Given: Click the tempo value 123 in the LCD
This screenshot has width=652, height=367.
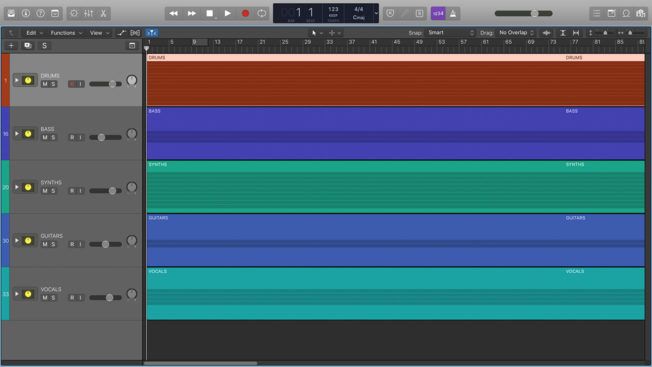Looking at the screenshot, I should (x=333, y=9).
